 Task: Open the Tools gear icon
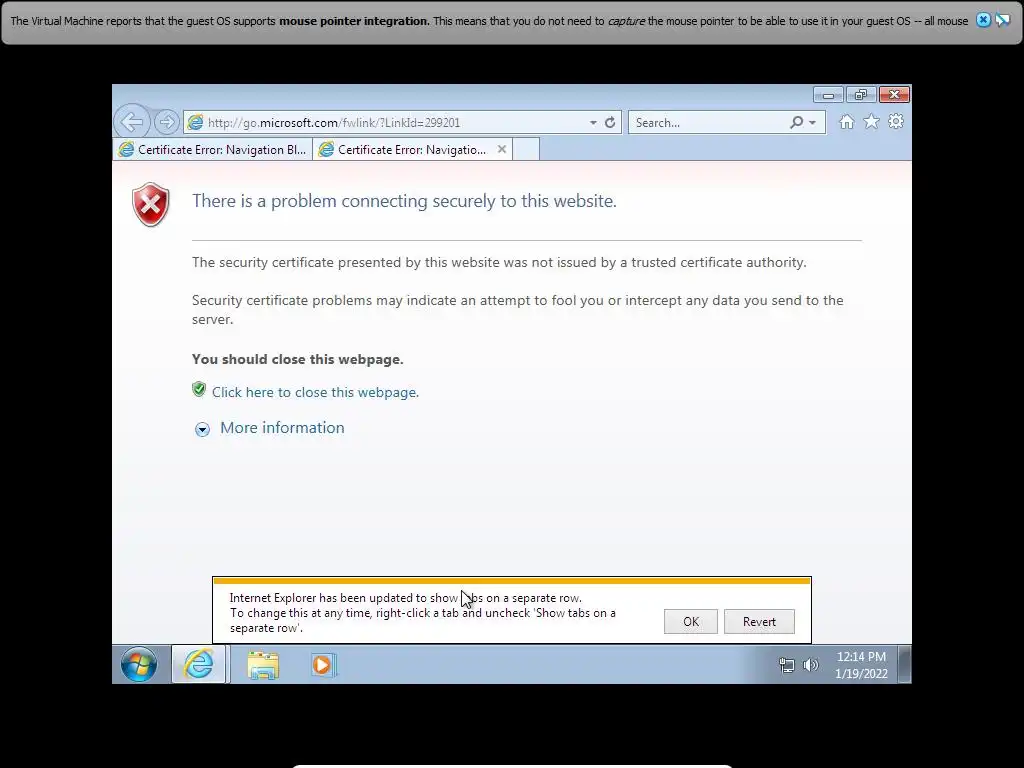896,122
